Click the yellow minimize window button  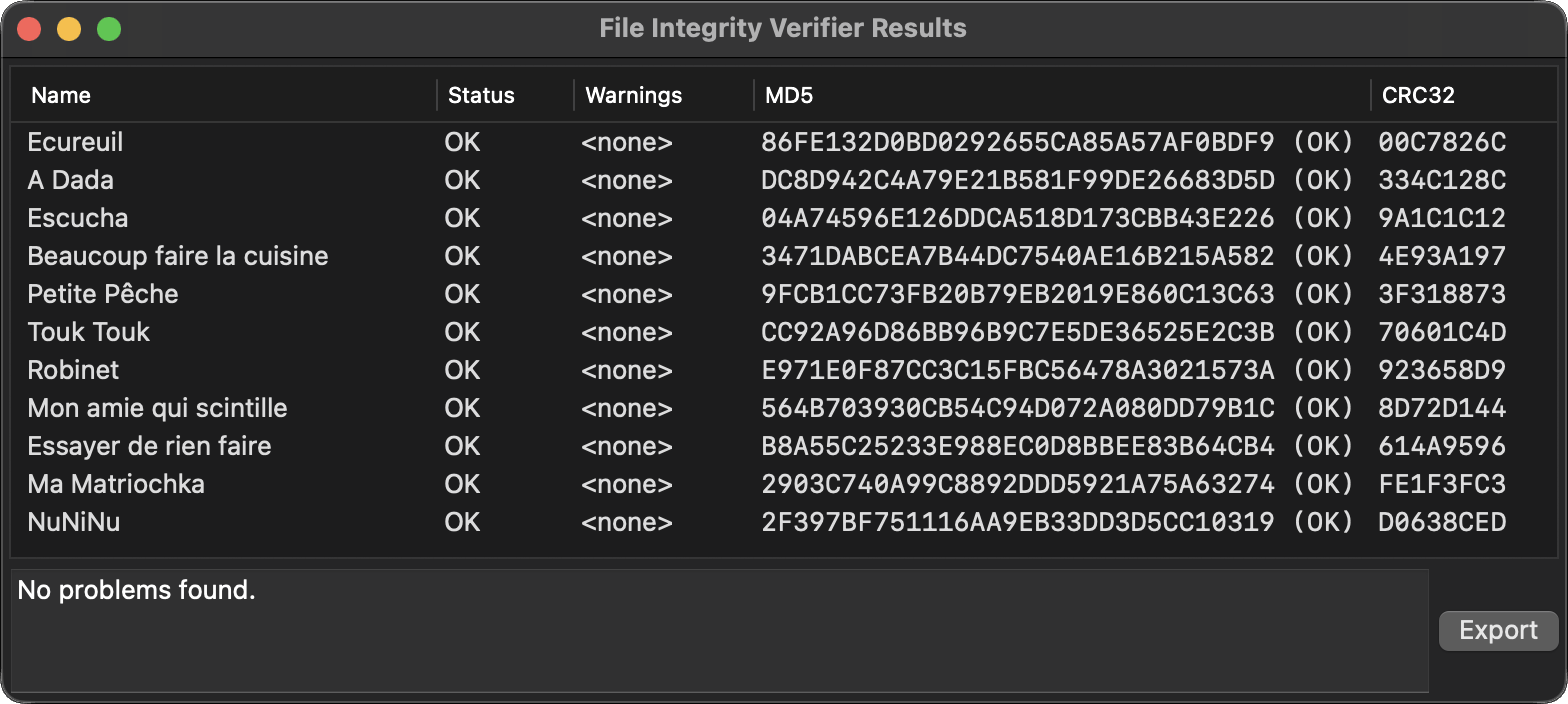69,29
